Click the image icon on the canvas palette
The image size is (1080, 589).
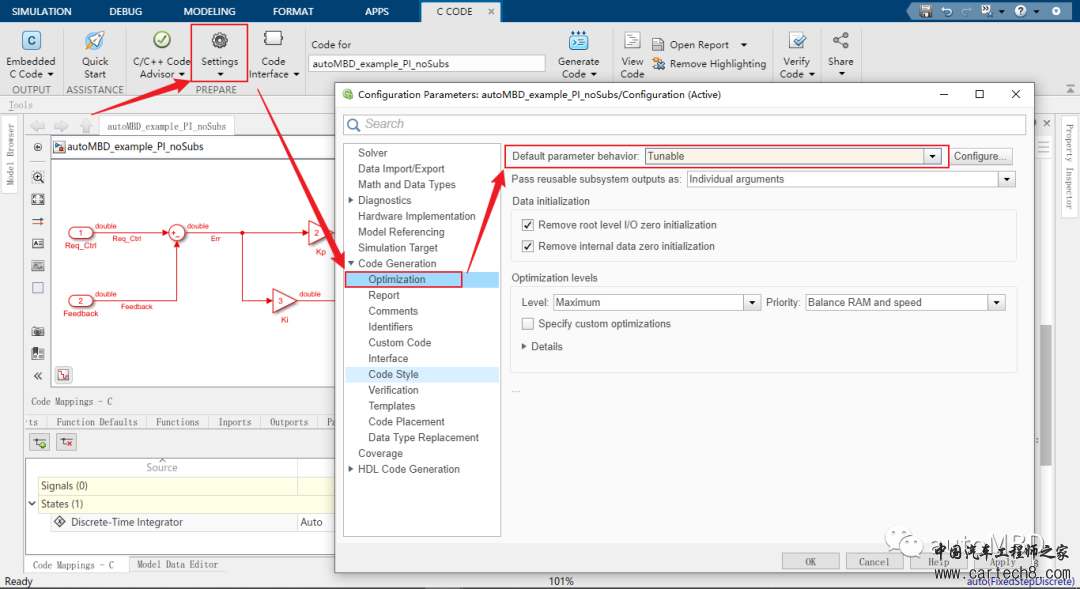click(x=38, y=266)
